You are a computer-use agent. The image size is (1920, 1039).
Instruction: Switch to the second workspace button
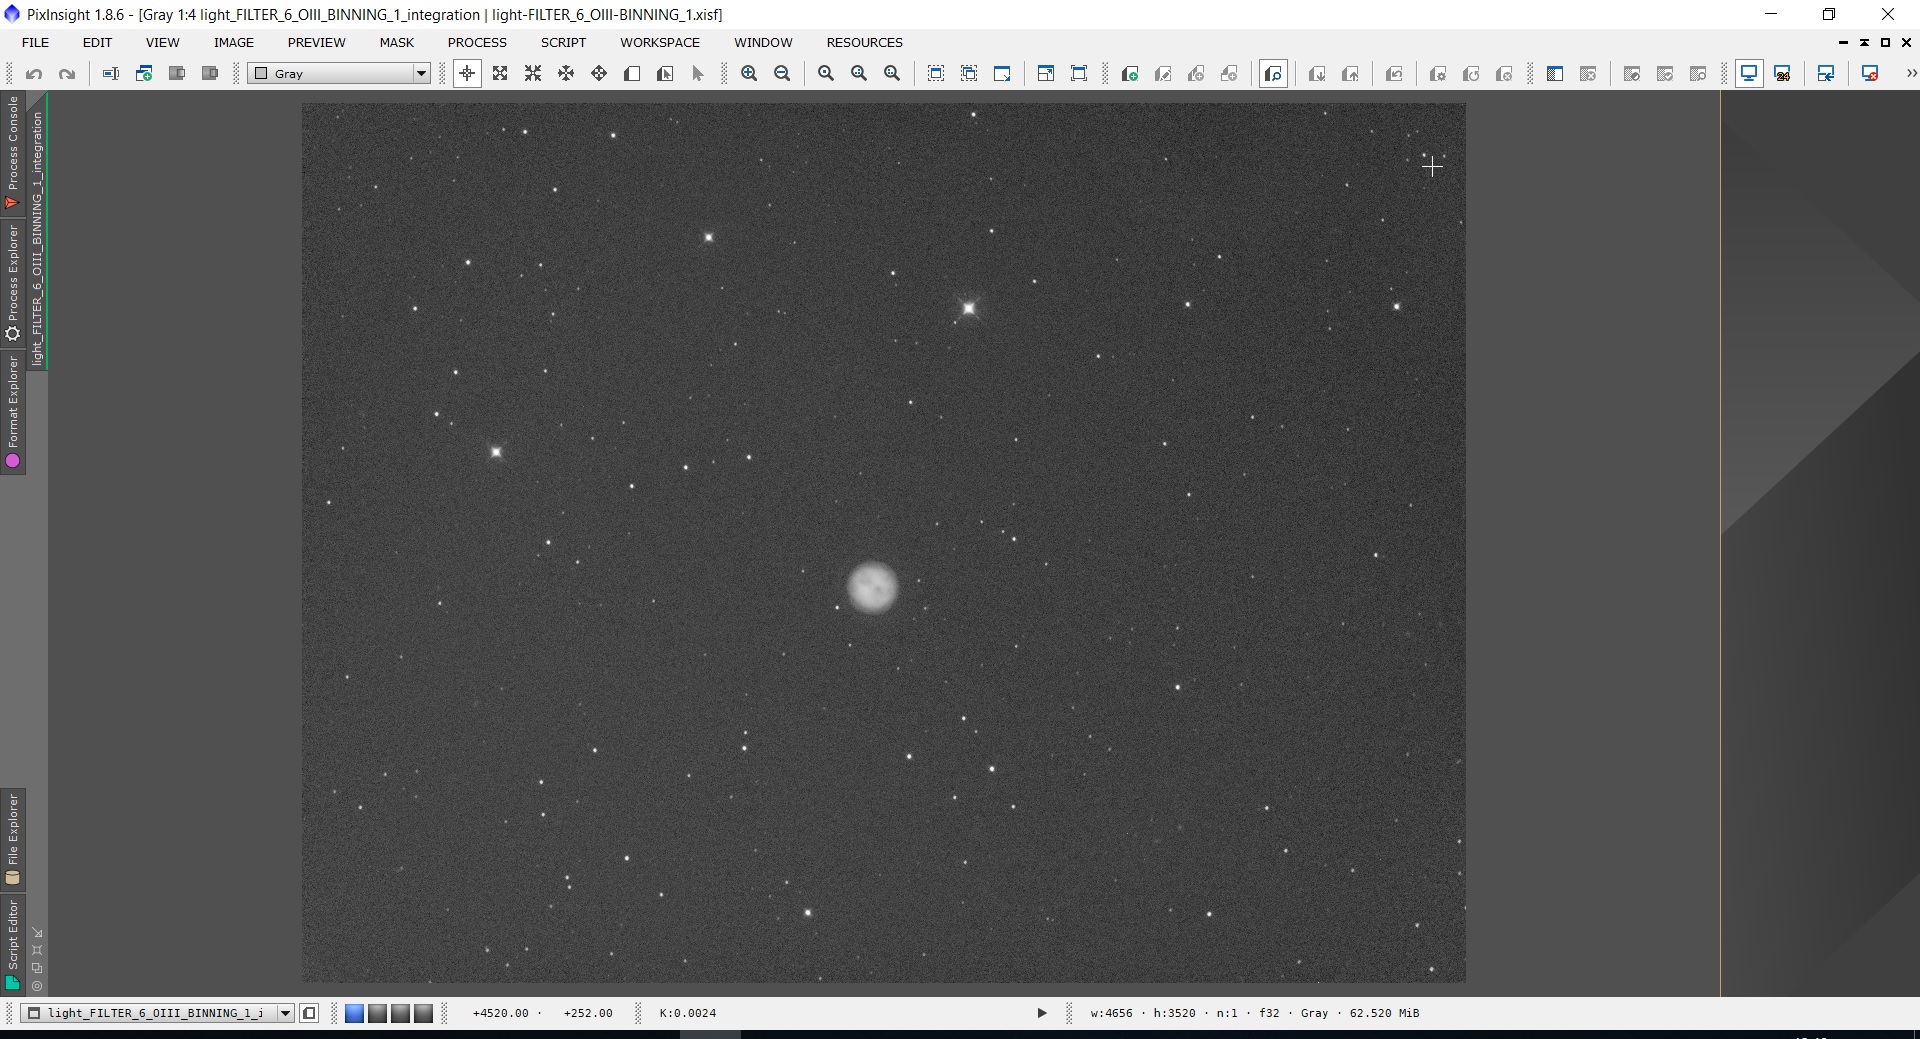coord(377,1014)
